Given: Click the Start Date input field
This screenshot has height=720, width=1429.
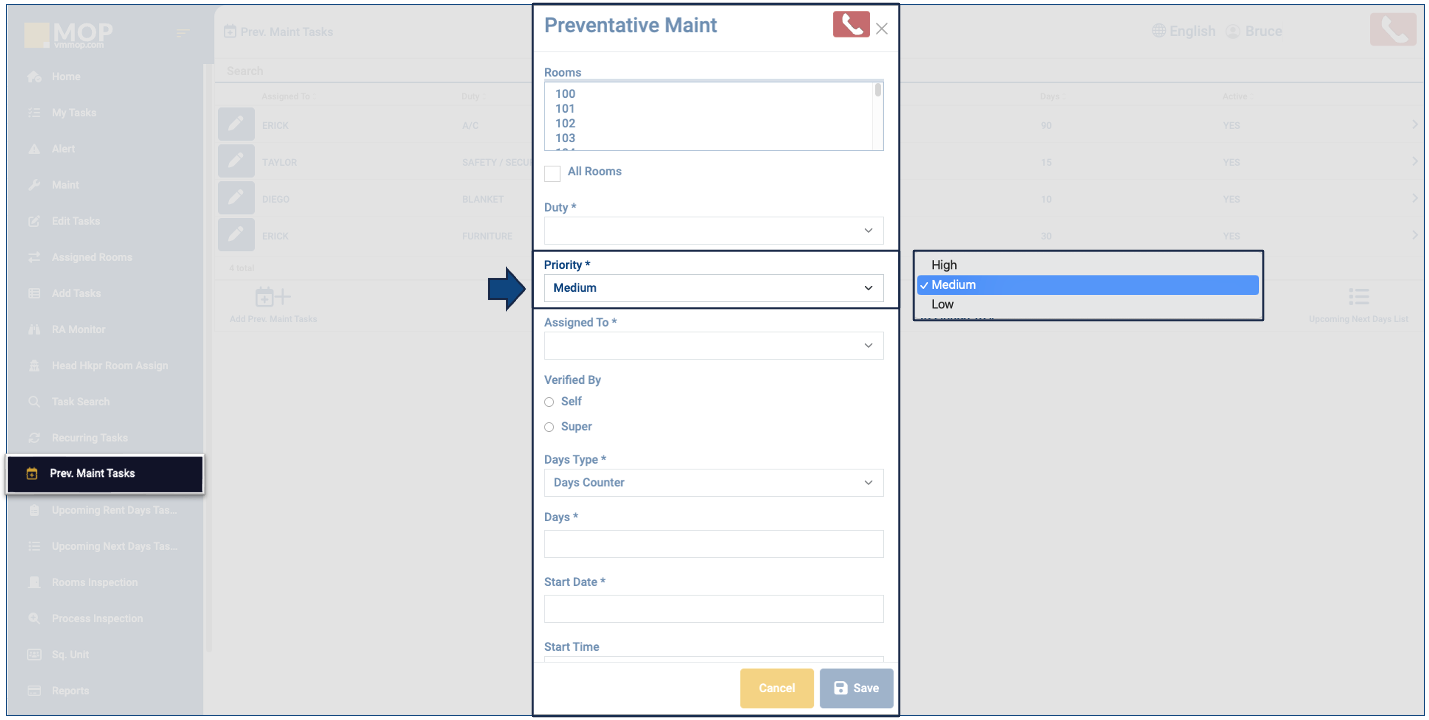Looking at the screenshot, I should point(713,609).
